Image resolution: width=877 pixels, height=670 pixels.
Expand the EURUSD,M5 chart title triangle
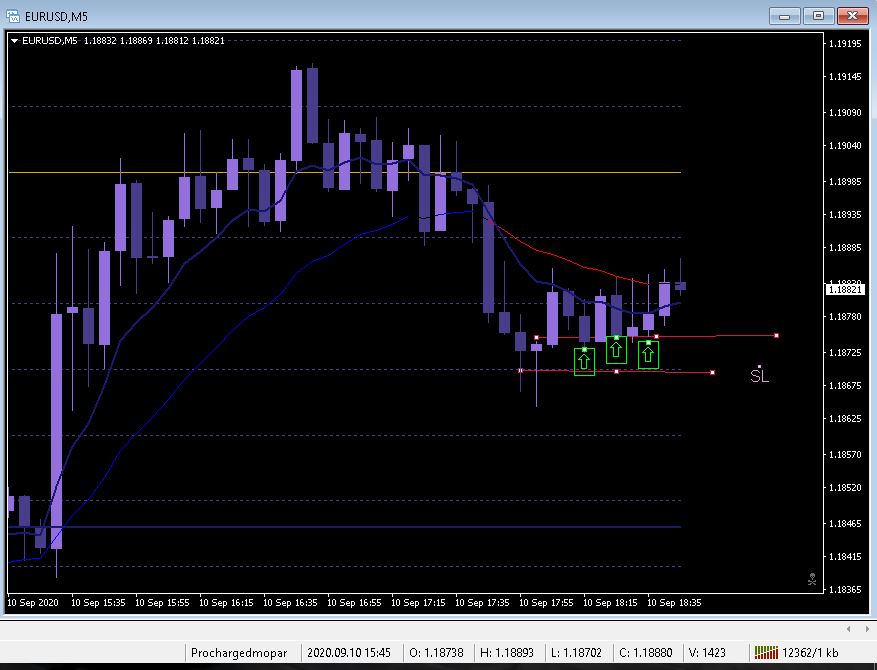coord(15,41)
